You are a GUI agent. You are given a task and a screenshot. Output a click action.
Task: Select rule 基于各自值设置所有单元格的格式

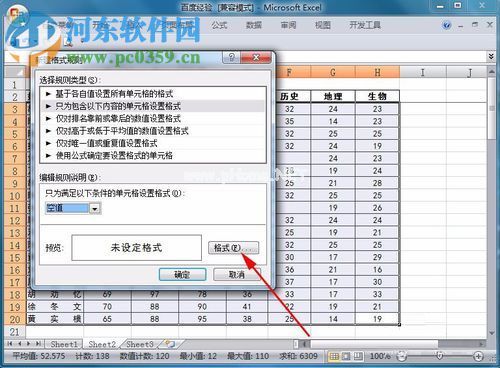click(153, 94)
